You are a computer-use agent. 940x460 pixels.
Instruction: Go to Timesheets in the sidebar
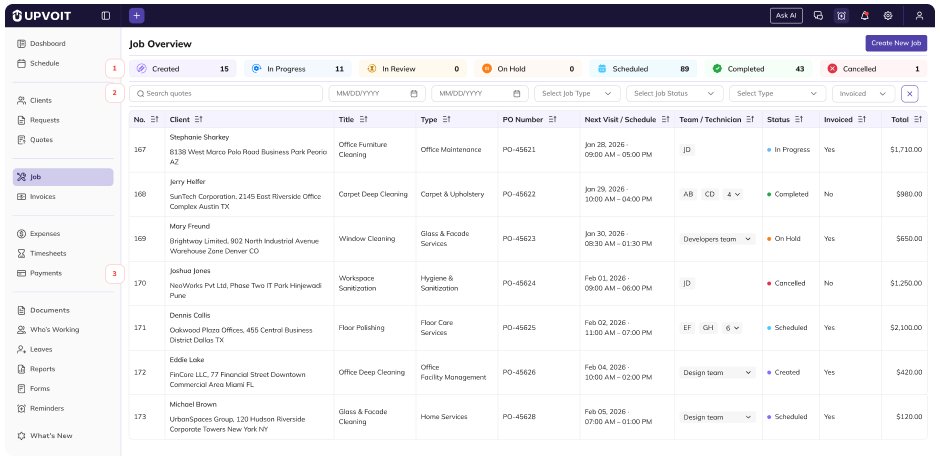pyautogui.click(x=47, y=254)
